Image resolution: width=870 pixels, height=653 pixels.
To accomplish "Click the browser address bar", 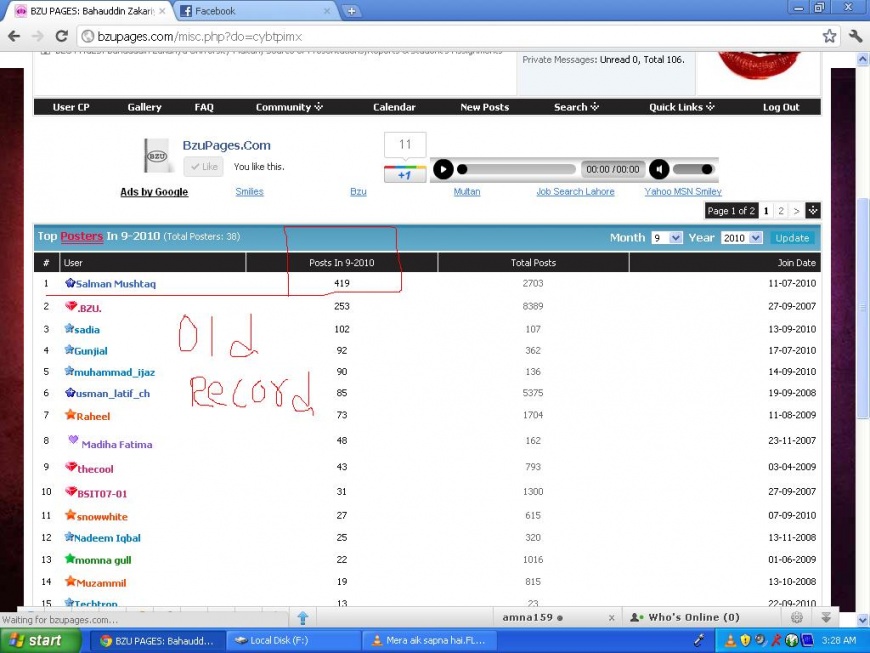I will pyautogui.click(x=450, y=36).
